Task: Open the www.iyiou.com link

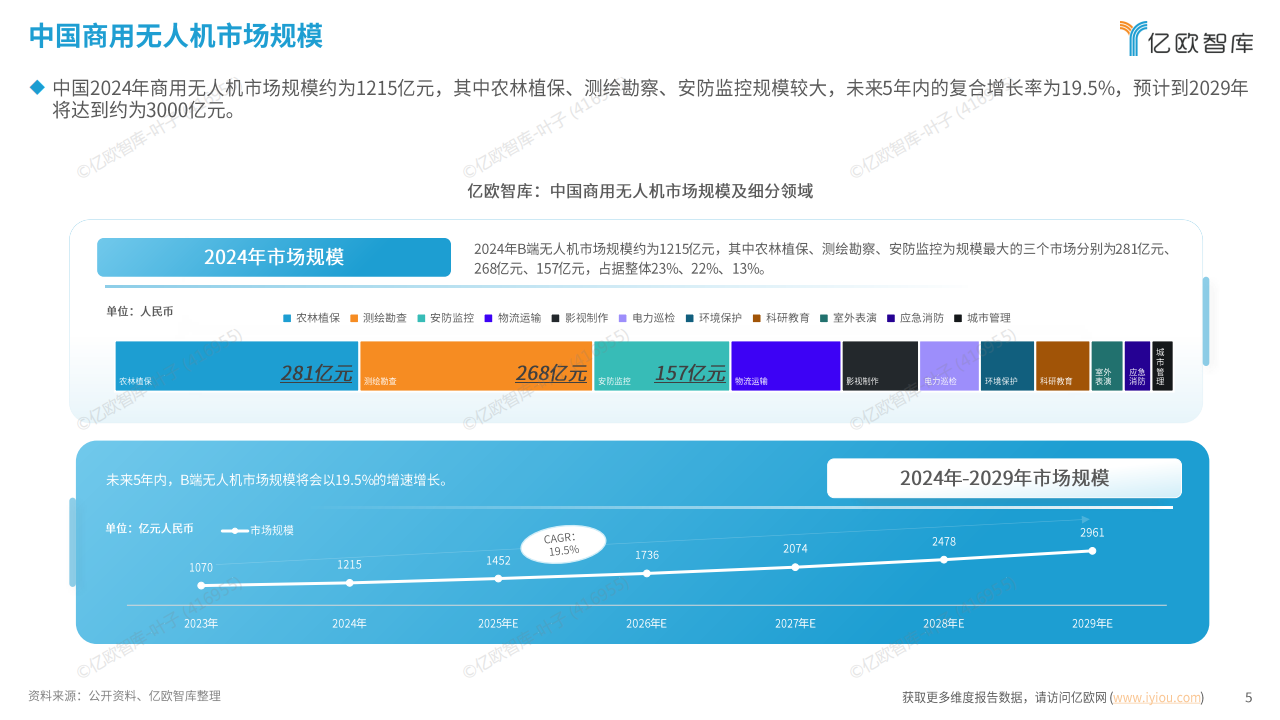Action: click(1157, 697)
